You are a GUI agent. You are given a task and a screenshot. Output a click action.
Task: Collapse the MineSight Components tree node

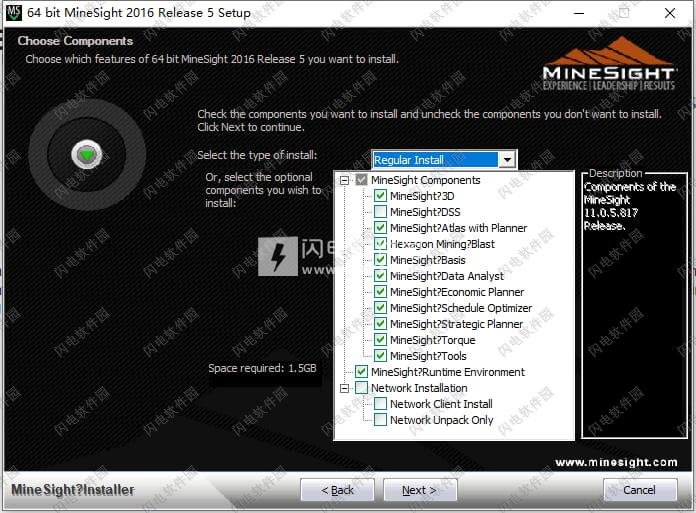tap(344, 180)
